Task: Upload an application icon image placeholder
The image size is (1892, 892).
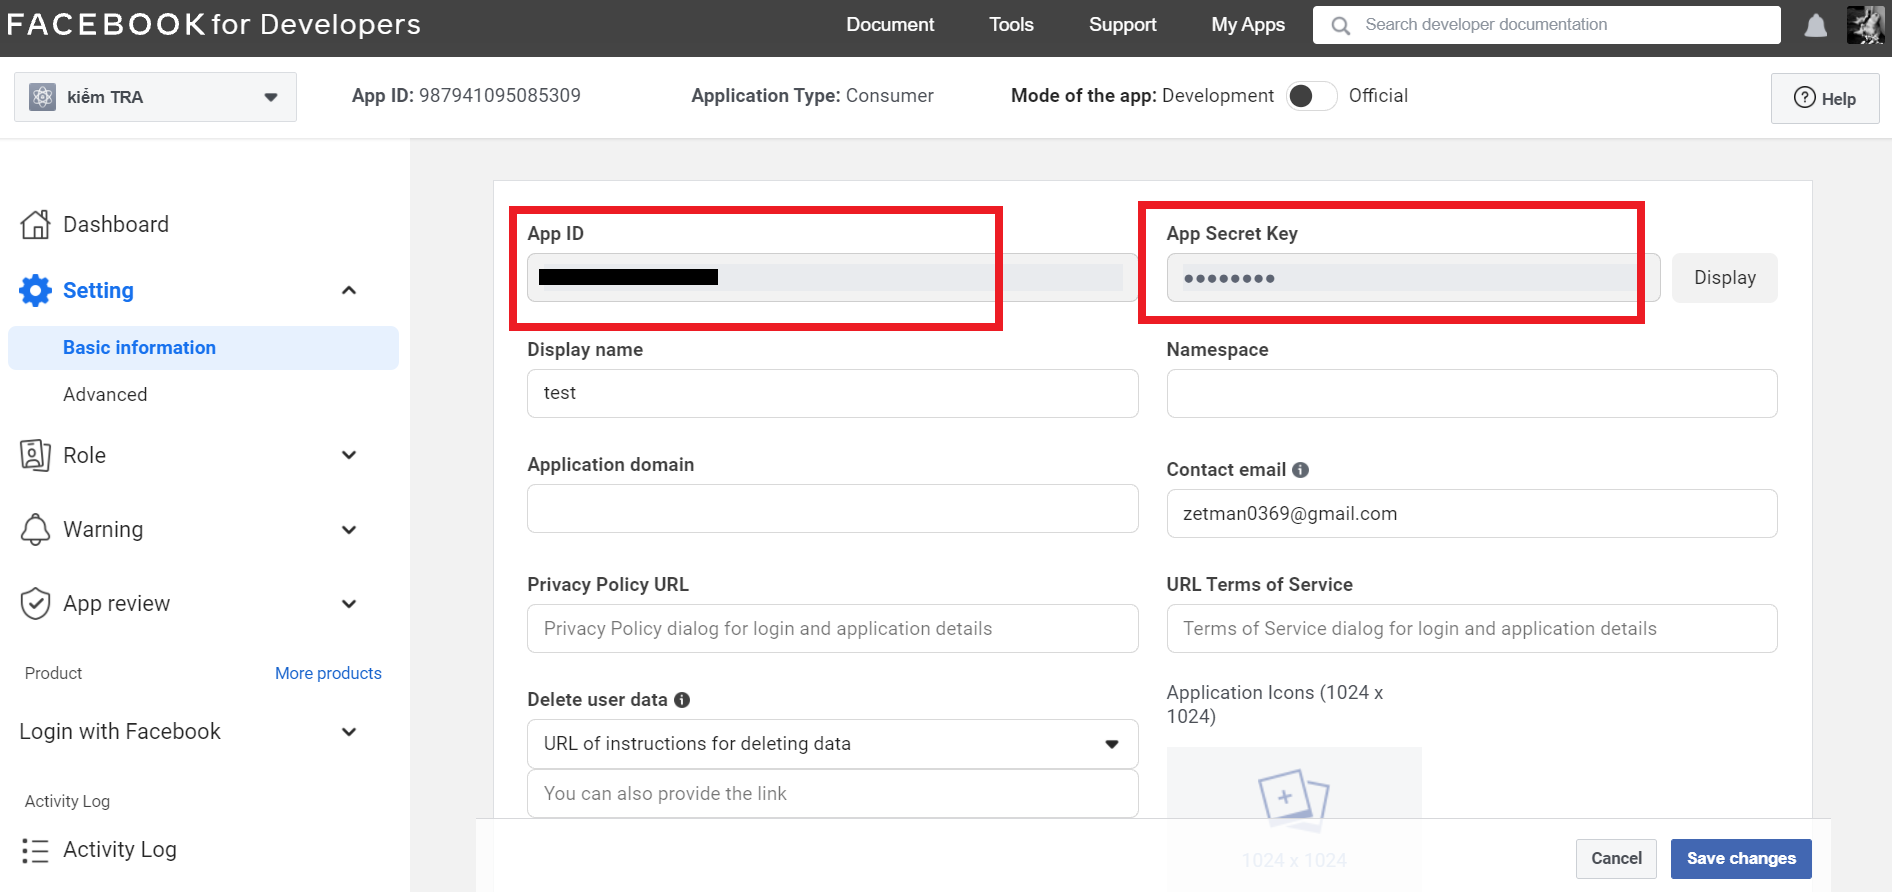Action: (1293, 800)
